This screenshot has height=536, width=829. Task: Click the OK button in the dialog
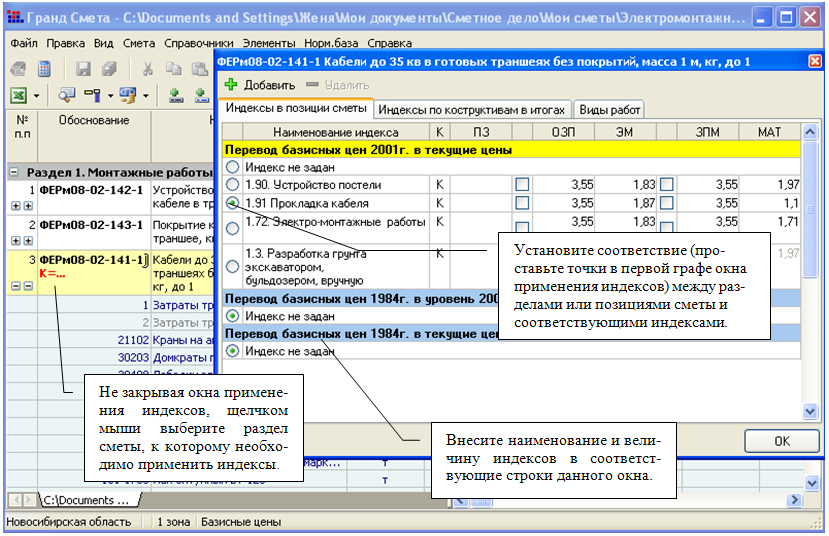[x=782, y=441]
